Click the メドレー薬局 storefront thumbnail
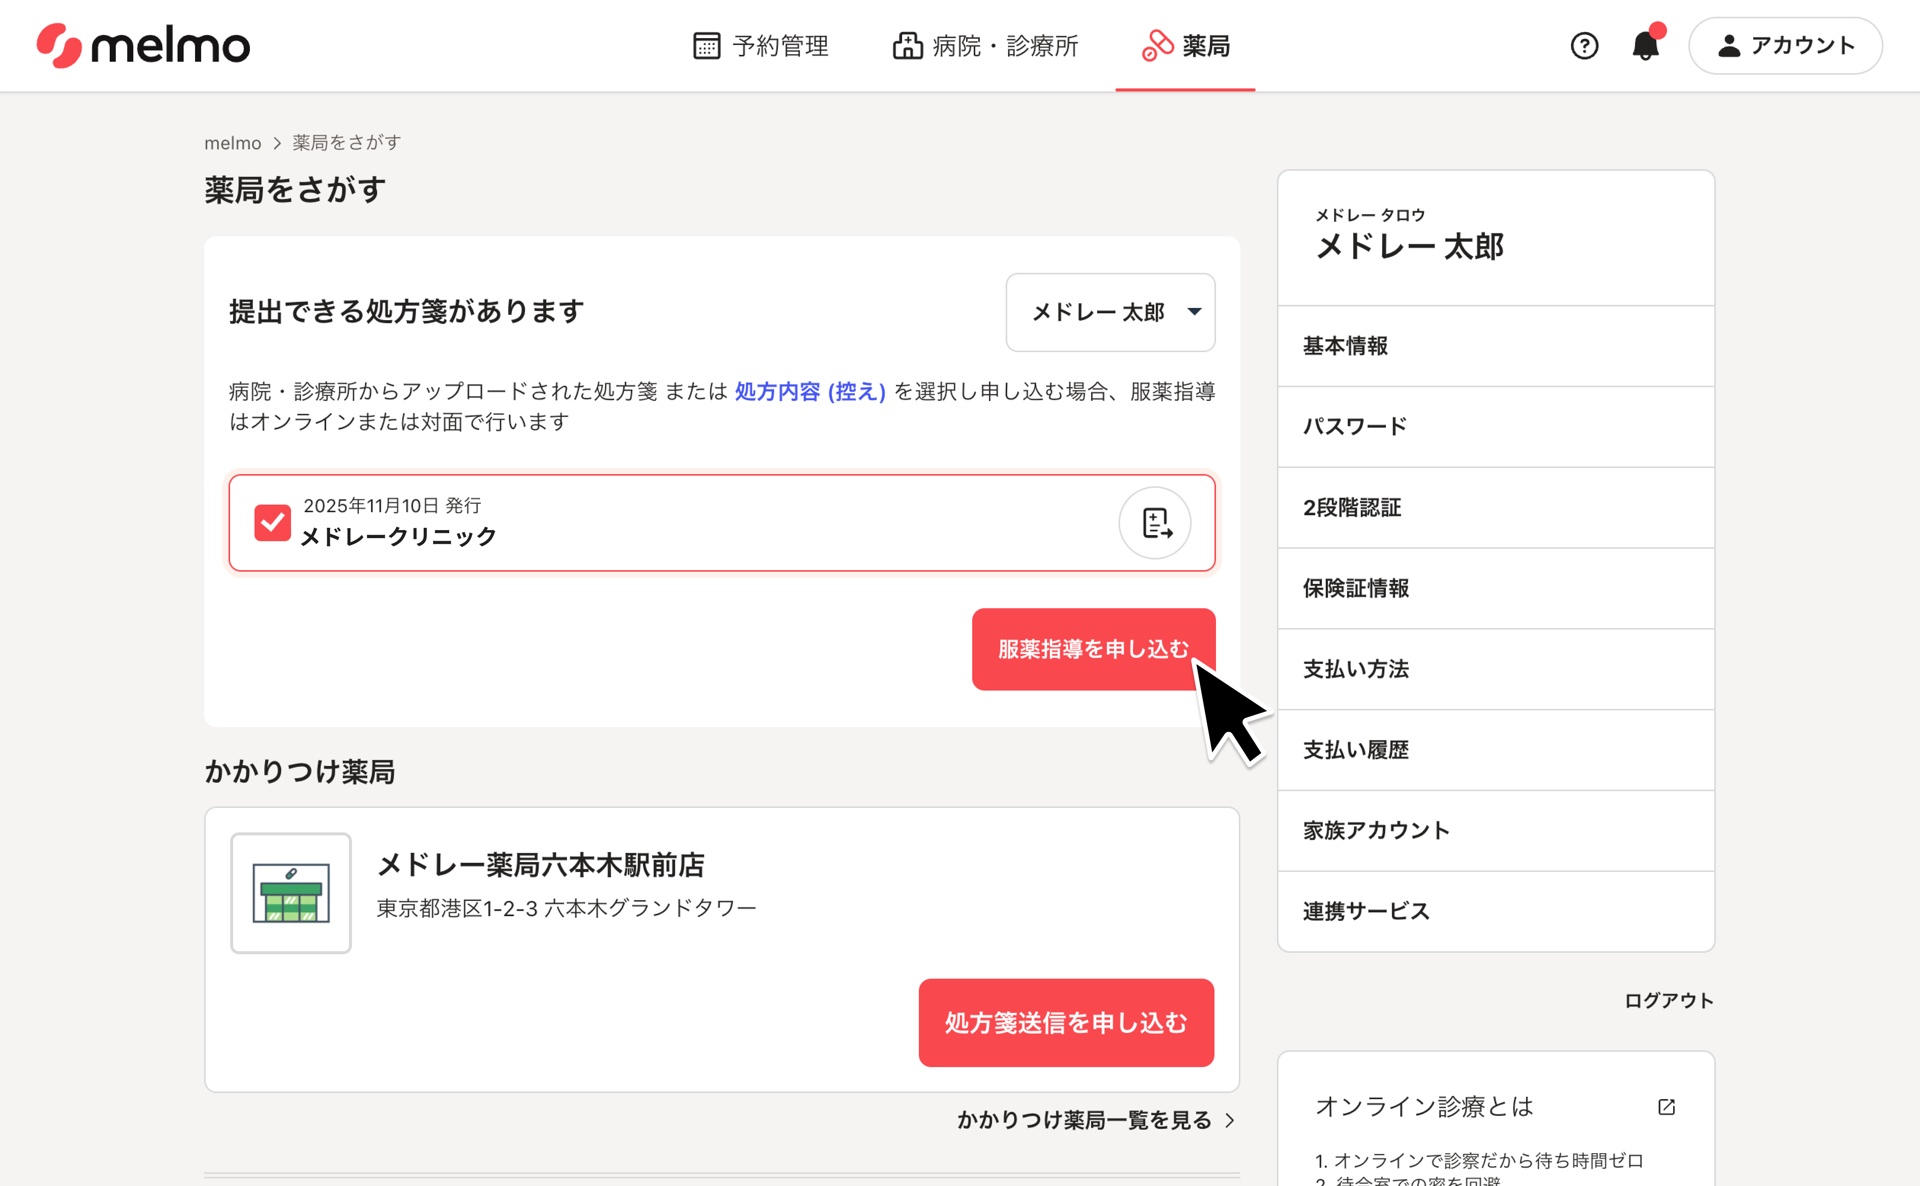 click(x=291, y=893)
